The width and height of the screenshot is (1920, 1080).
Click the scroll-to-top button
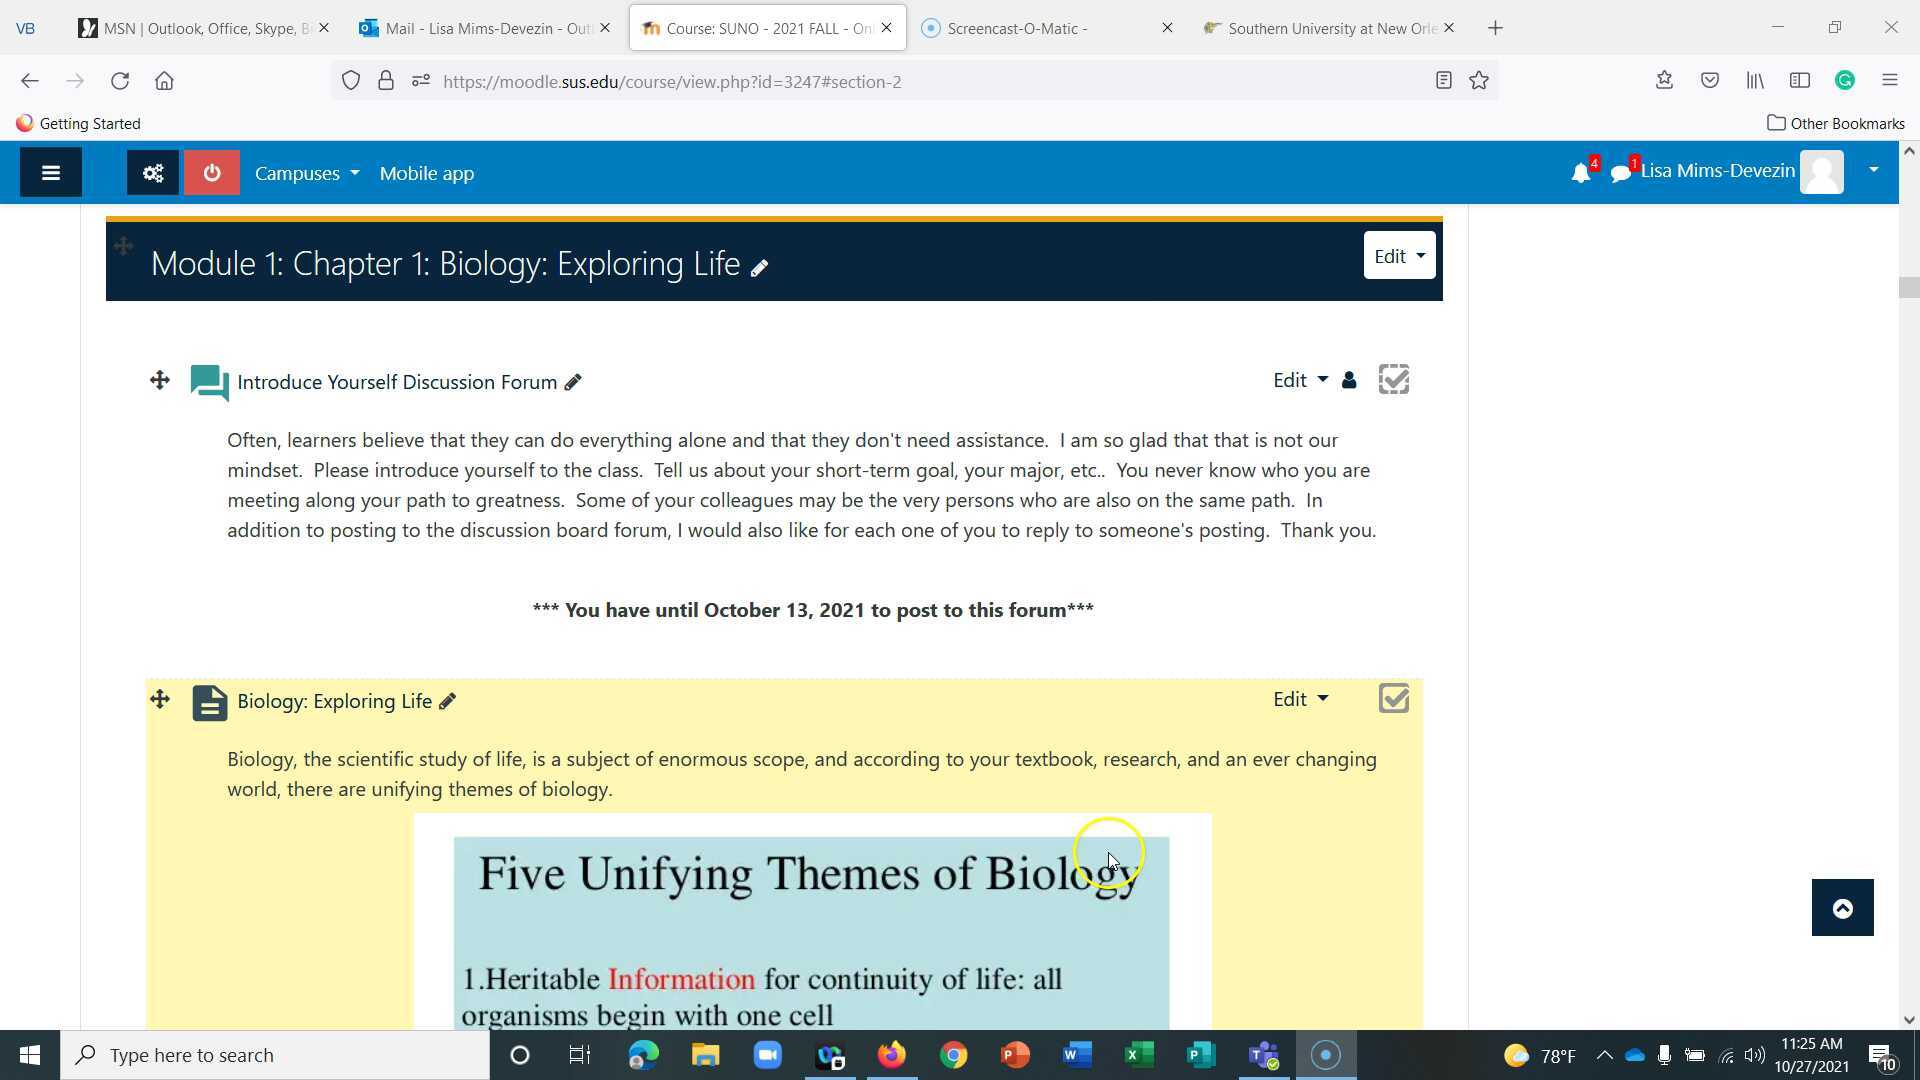pos(1842,907)
